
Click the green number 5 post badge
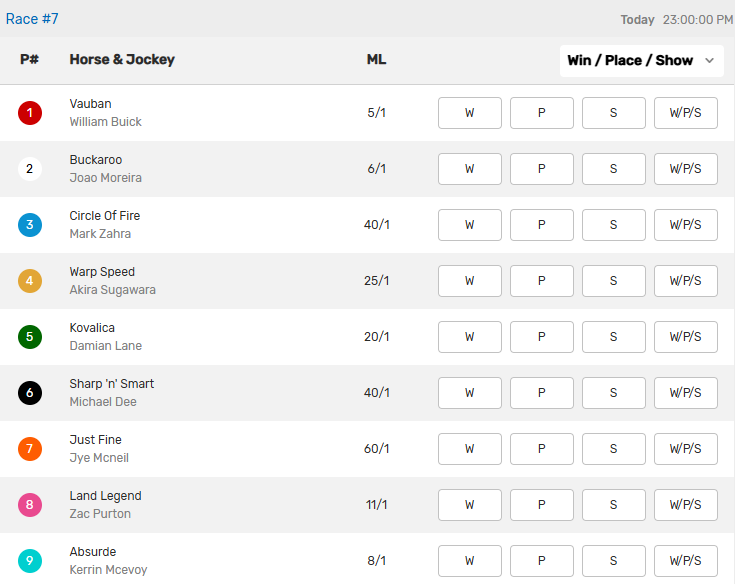click(x=29, y=337)
